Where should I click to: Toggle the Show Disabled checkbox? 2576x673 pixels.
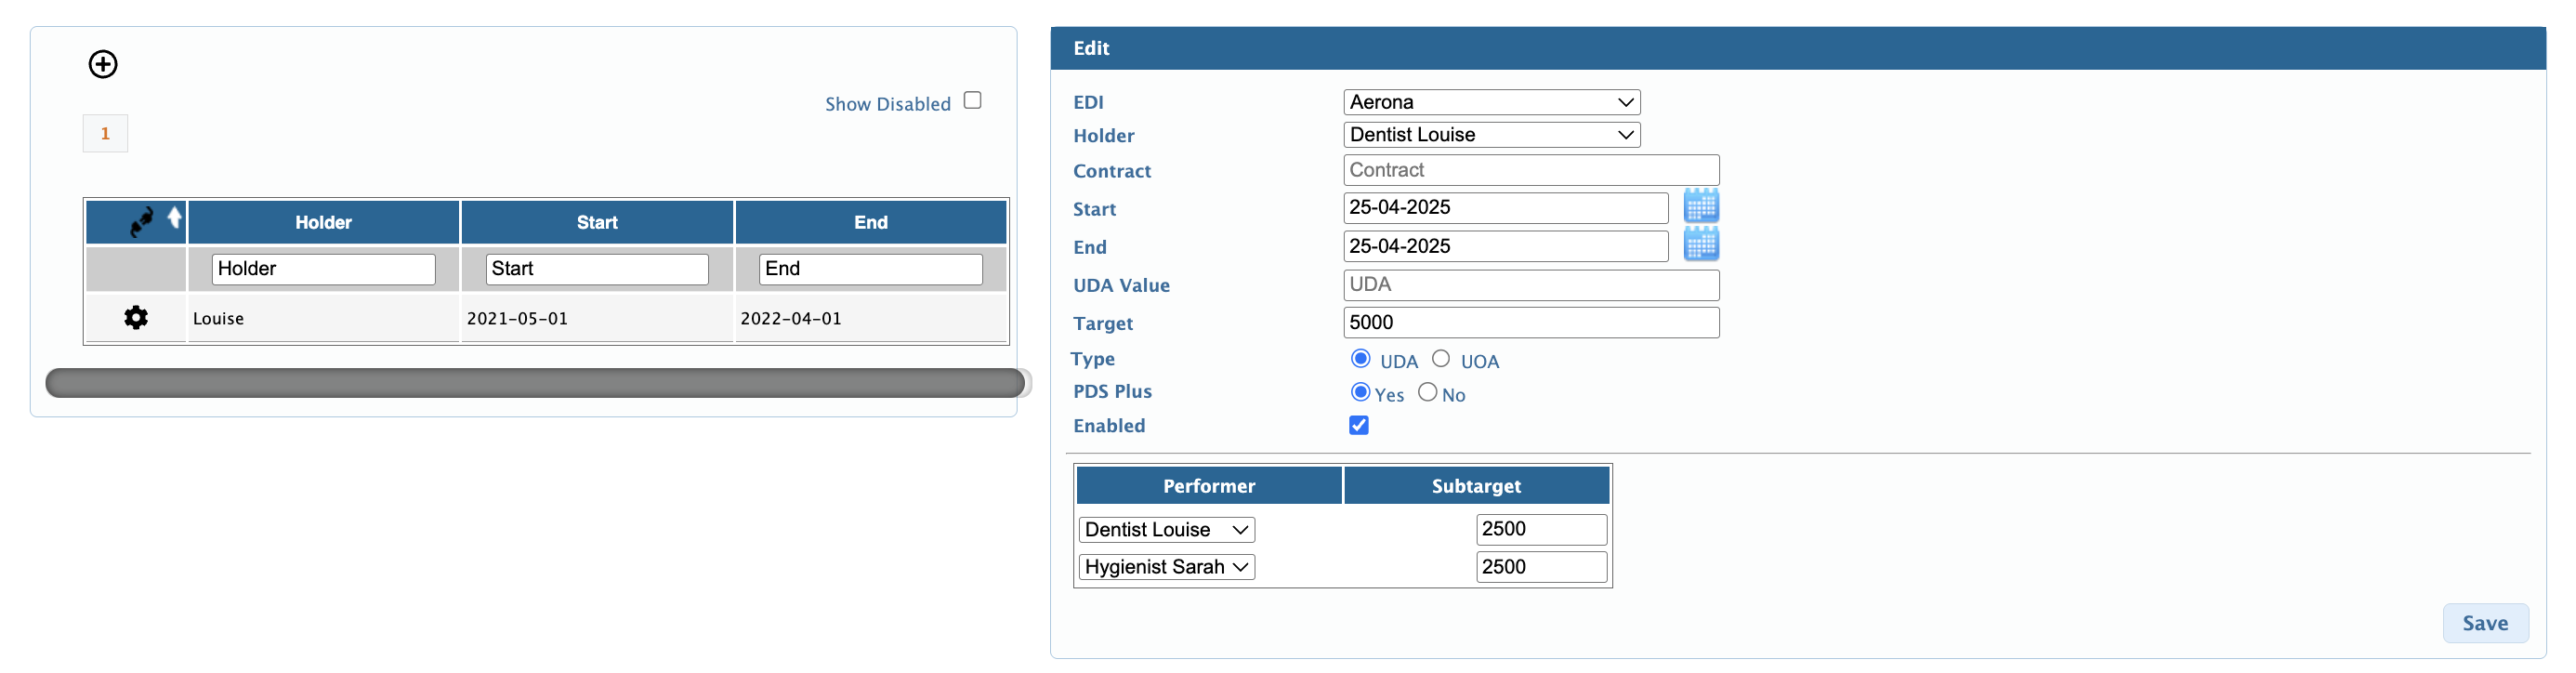pos(973,100)
